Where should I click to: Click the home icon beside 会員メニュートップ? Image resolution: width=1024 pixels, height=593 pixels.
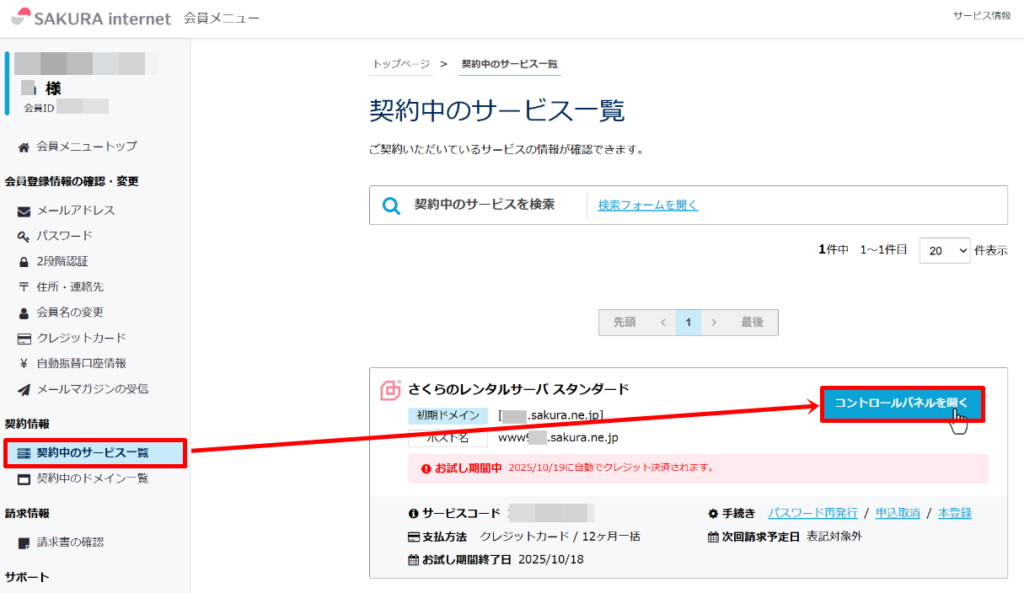[x=24, y=146]
